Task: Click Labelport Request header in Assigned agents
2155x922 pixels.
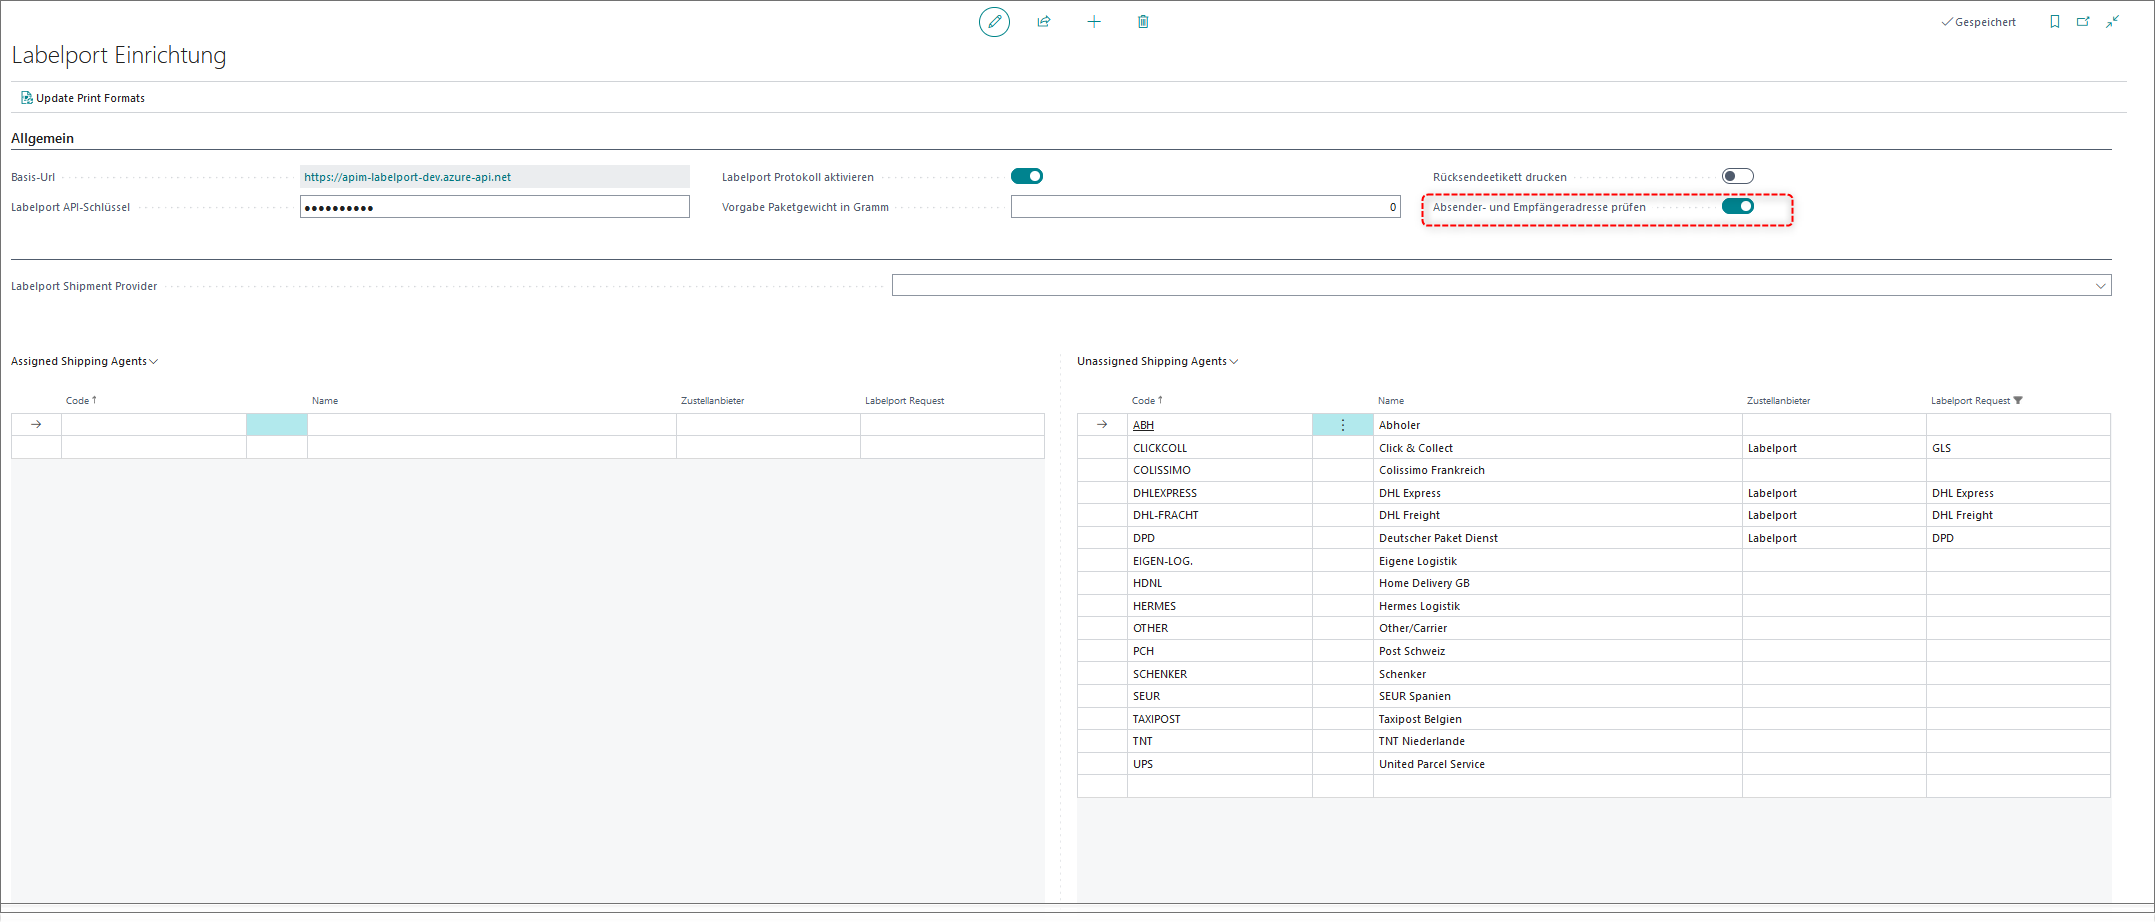Action: pos(904,401)
